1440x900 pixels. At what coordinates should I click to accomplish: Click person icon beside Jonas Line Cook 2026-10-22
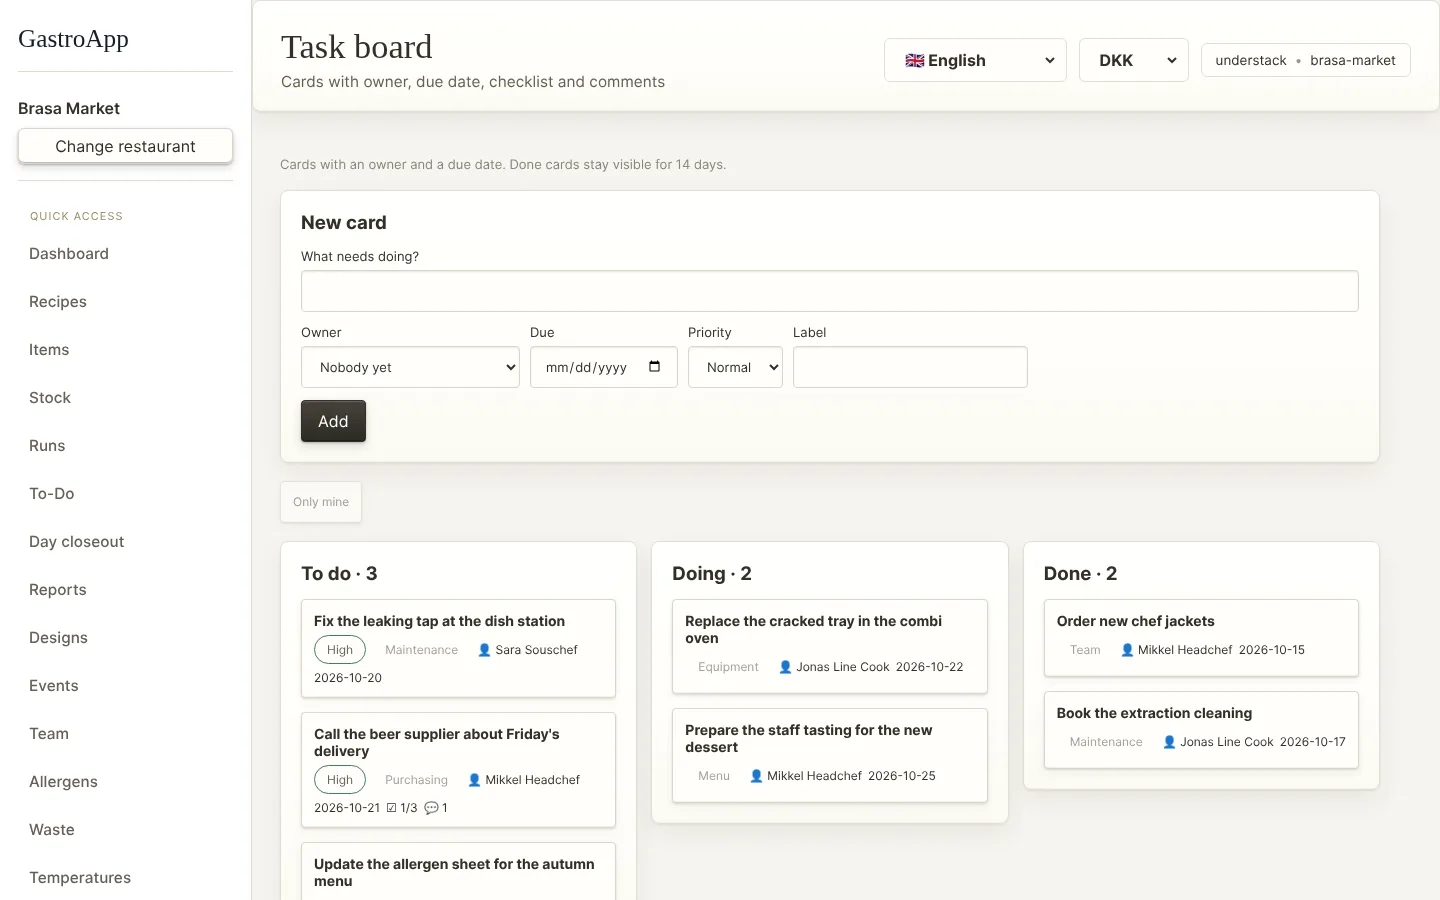785,667
